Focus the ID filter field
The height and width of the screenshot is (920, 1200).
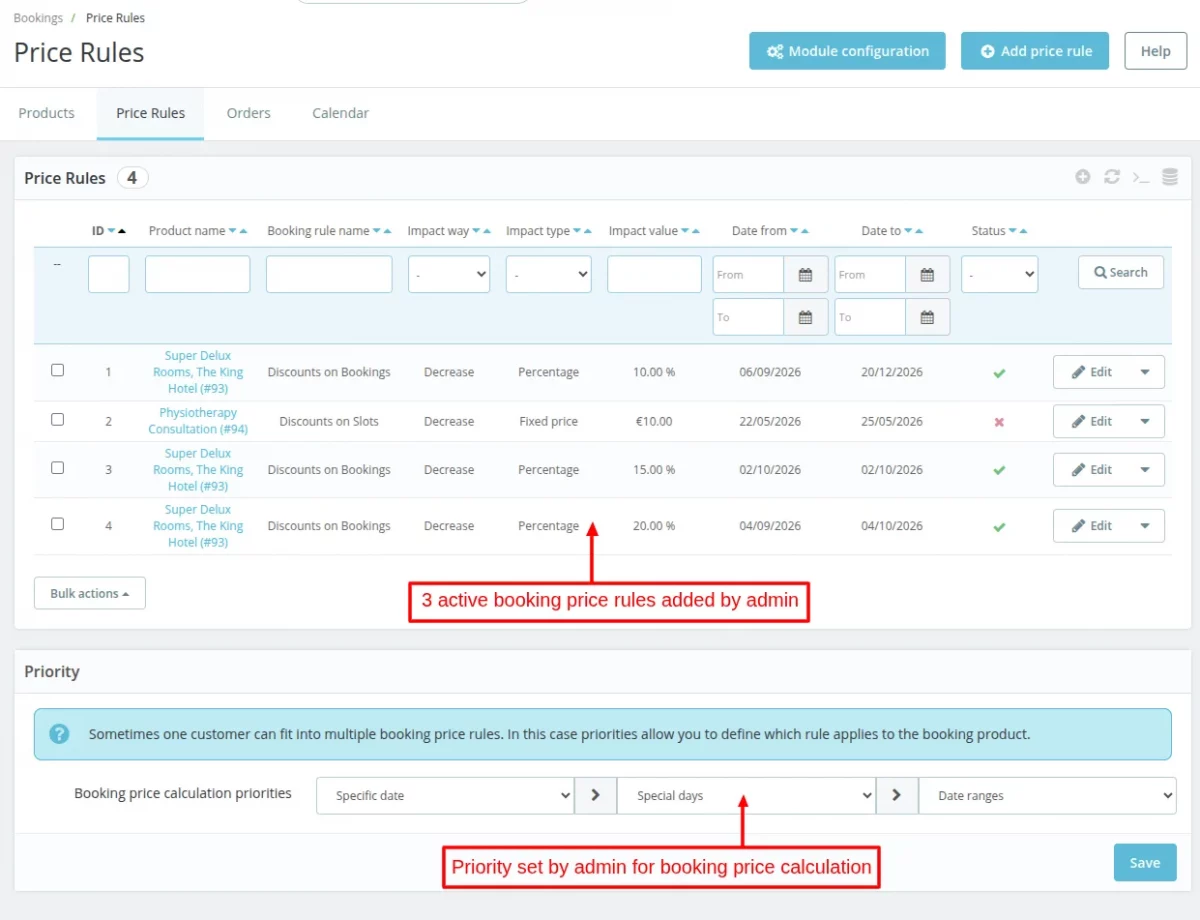[x=109, y=274]
